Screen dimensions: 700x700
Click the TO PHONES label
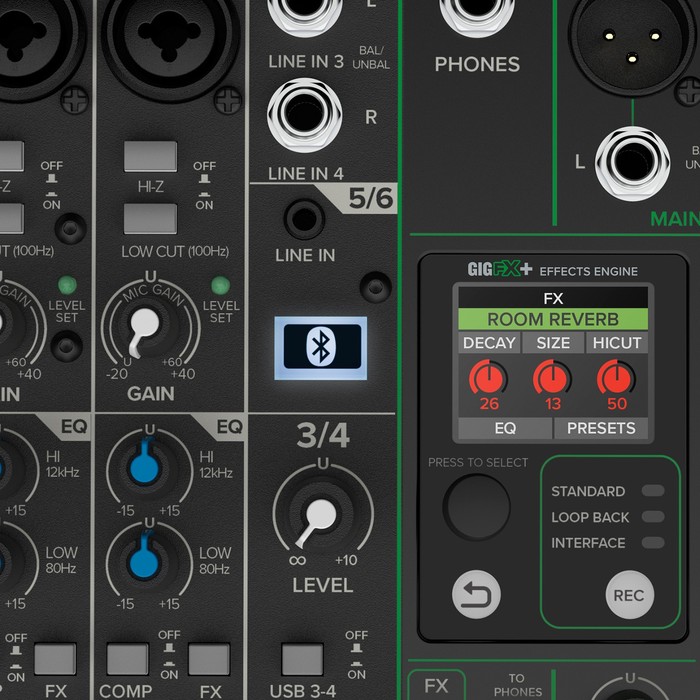pyautogui.click(x=517, y=685)
